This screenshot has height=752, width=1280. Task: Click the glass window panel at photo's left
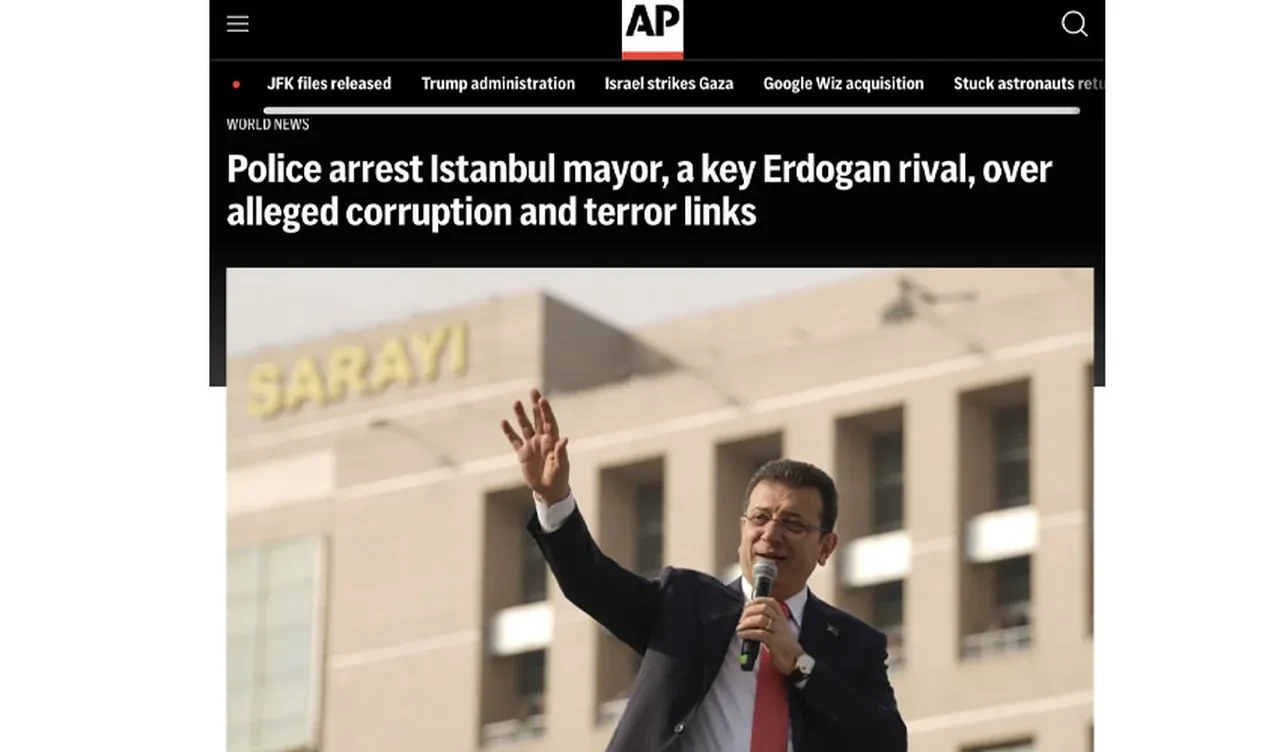[x=276, y=643]
